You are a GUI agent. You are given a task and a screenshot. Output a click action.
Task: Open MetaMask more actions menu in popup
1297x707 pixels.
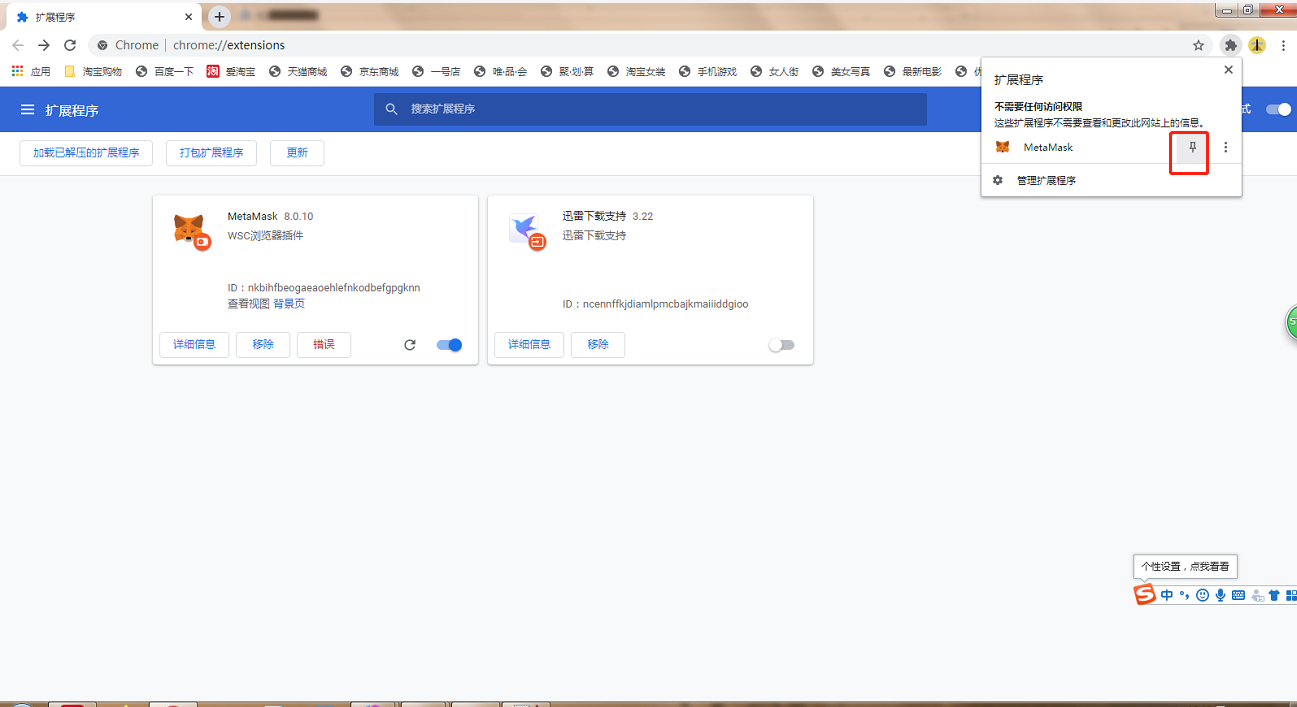[x=1226, y=147]
